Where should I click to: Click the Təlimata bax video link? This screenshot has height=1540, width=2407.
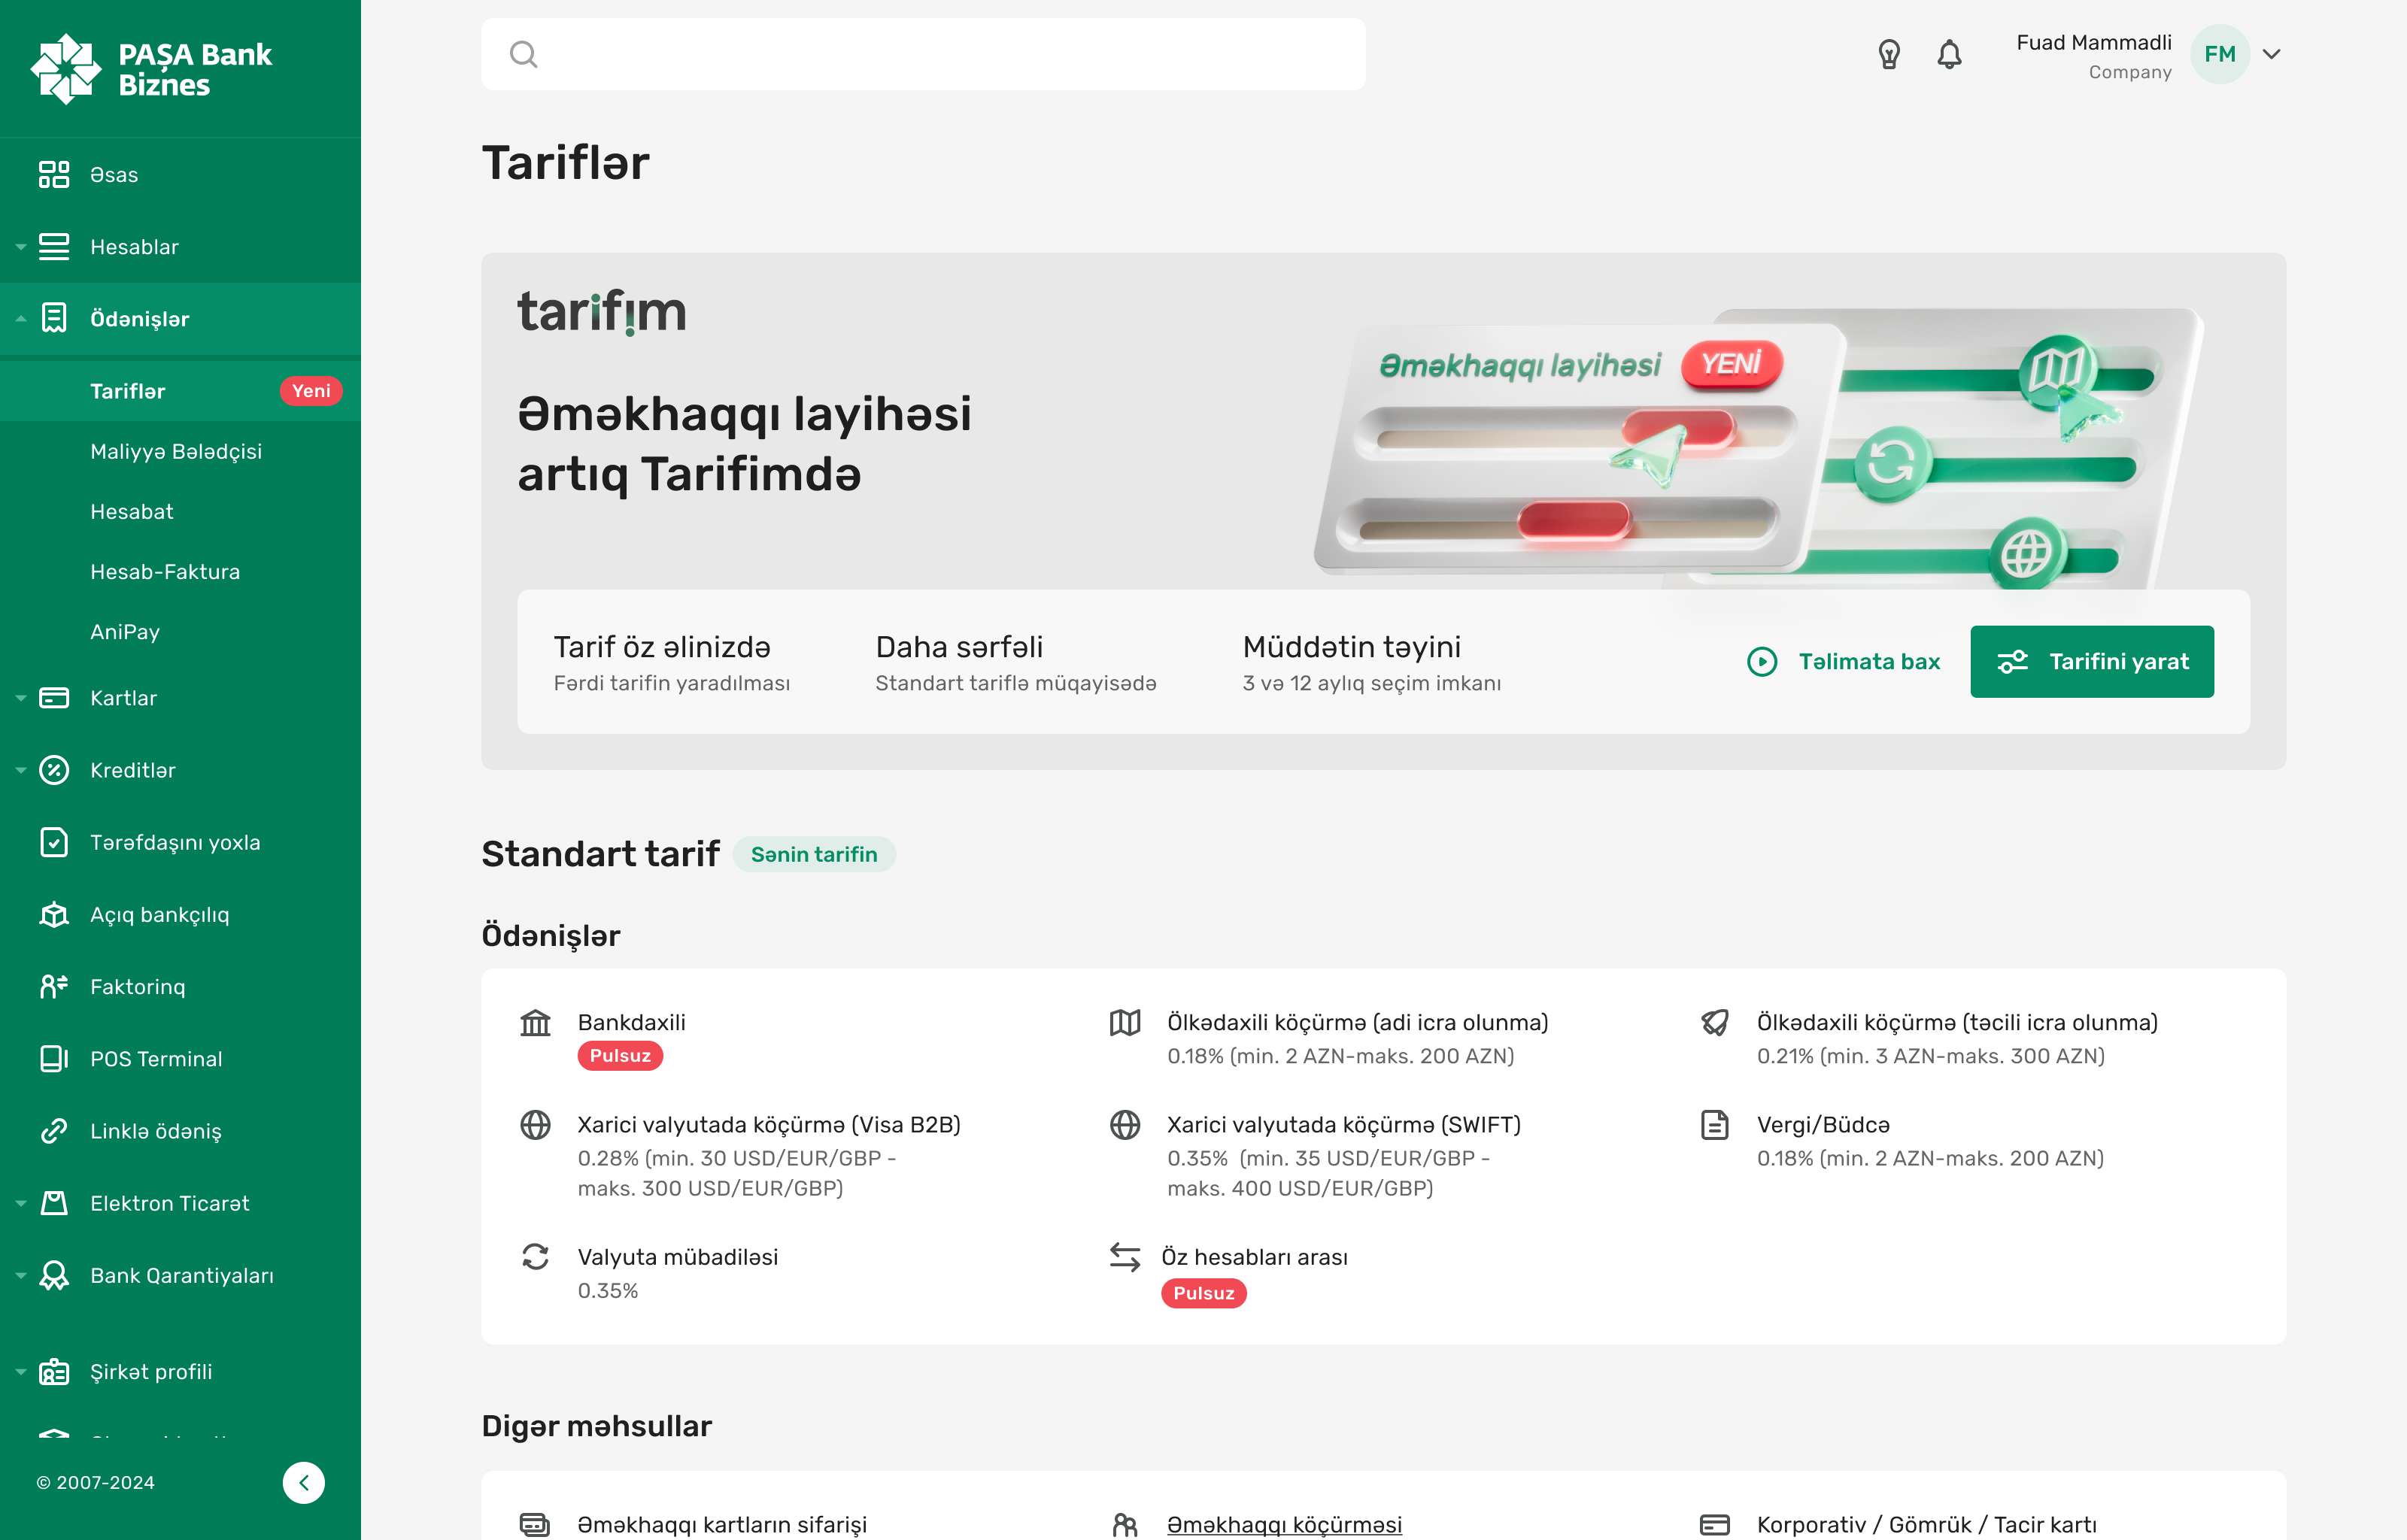[x=1843, y=661]
